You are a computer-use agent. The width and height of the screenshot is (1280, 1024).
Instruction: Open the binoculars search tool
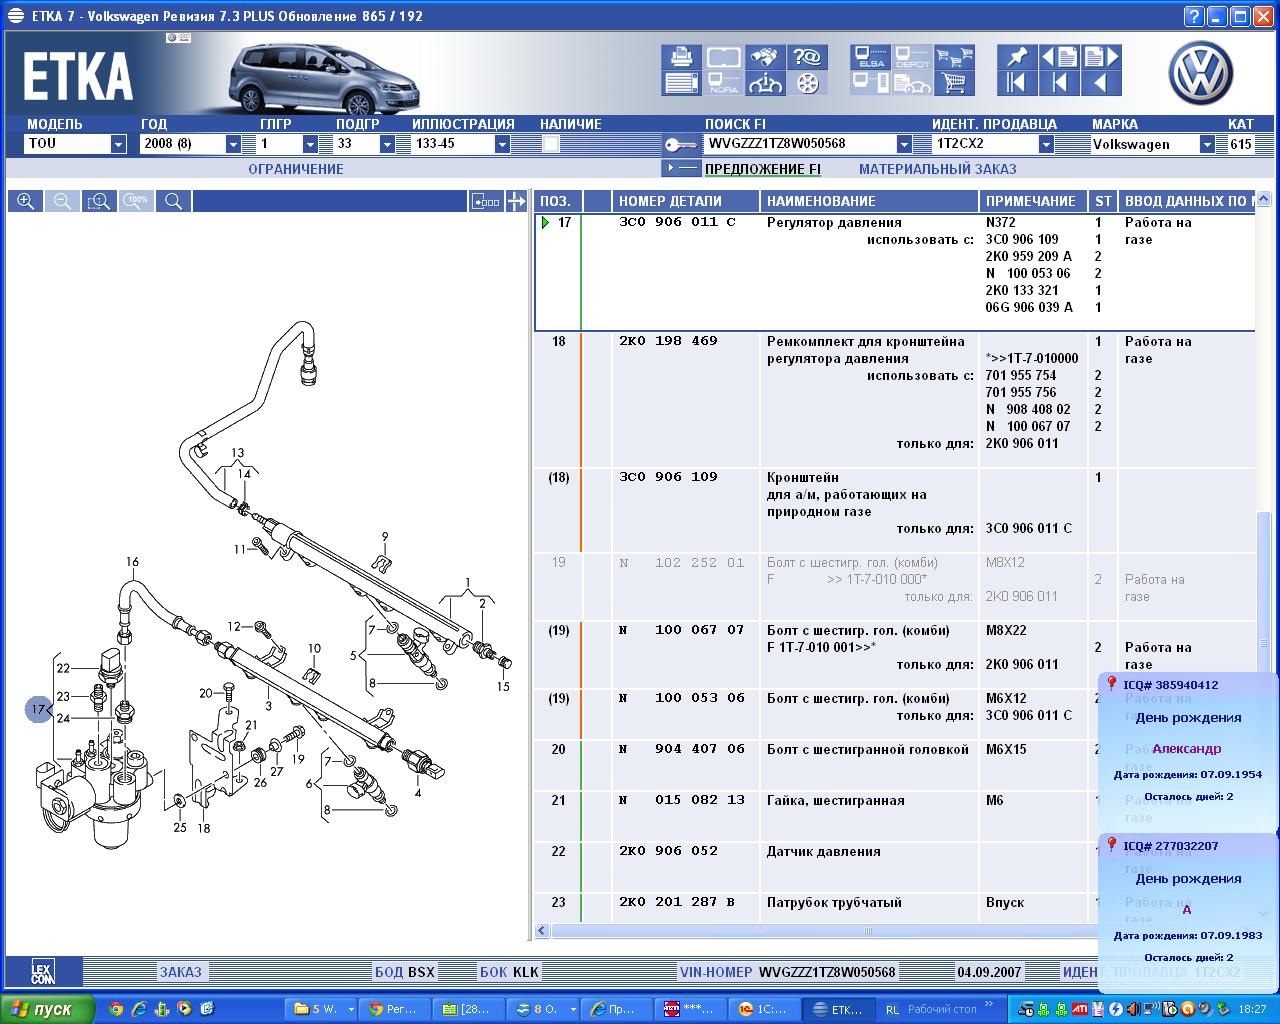pyautogui.click(x=766, y=57)
